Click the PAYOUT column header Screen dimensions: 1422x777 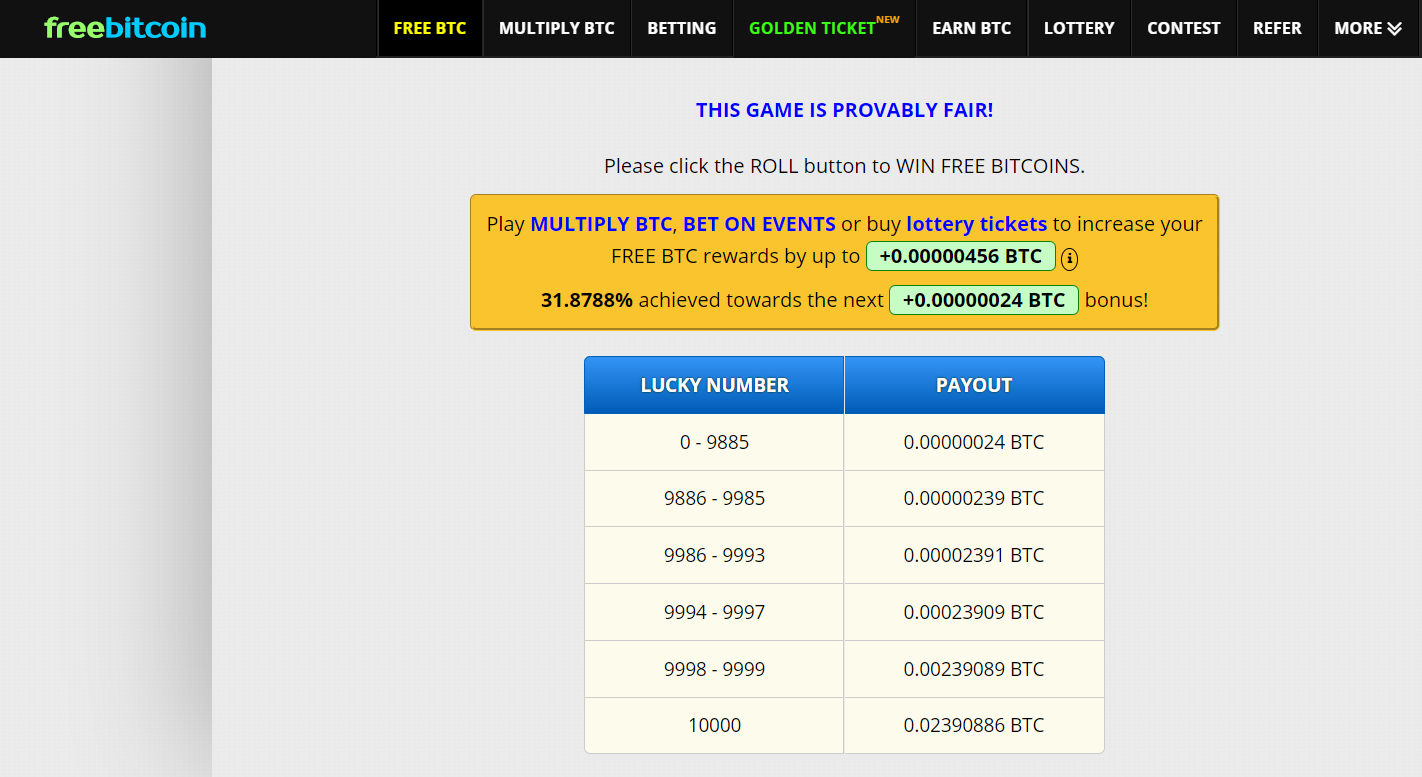coord(975,385)
